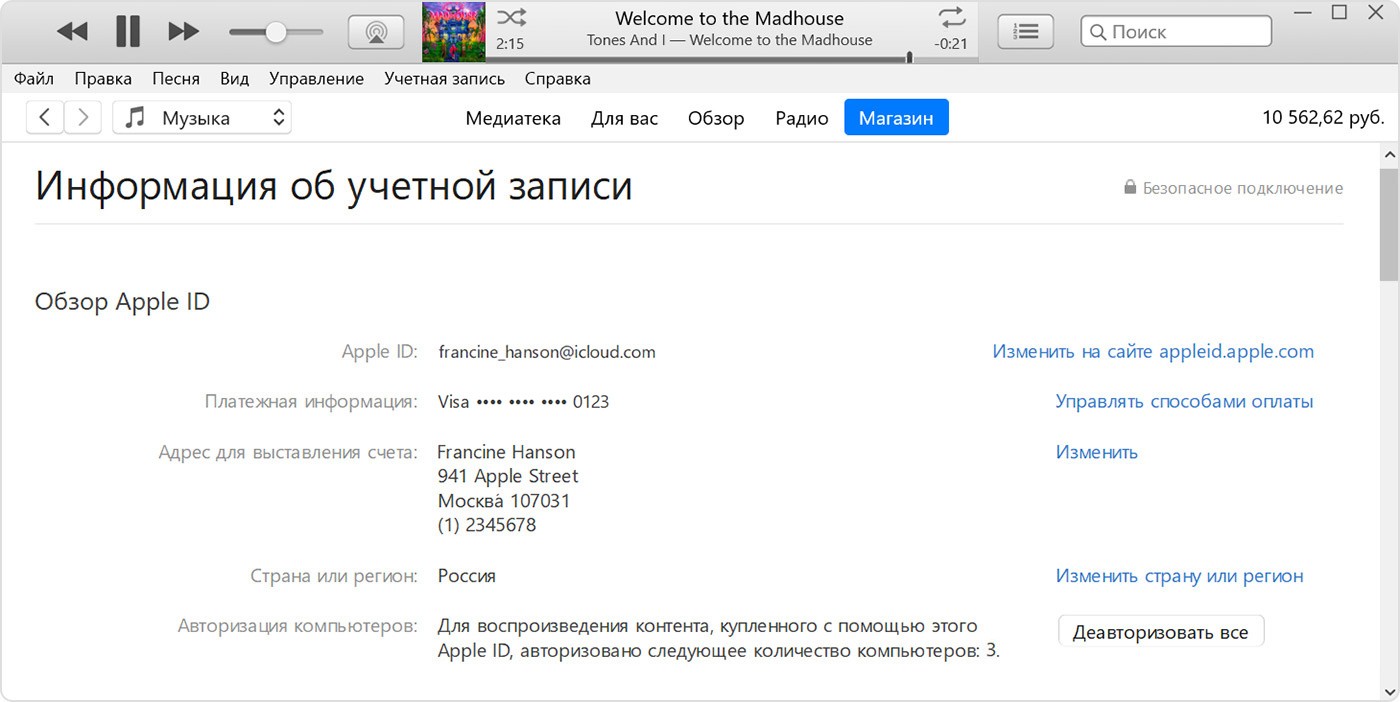The image size is (1400, 702).
Task: Open the Справка menu
Action: (x=557, y=78)
